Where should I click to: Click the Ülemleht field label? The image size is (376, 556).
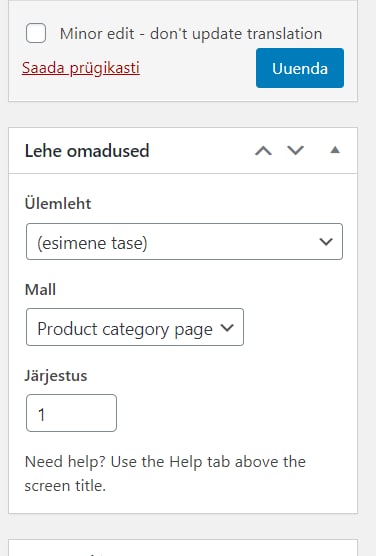pos(58,204)
